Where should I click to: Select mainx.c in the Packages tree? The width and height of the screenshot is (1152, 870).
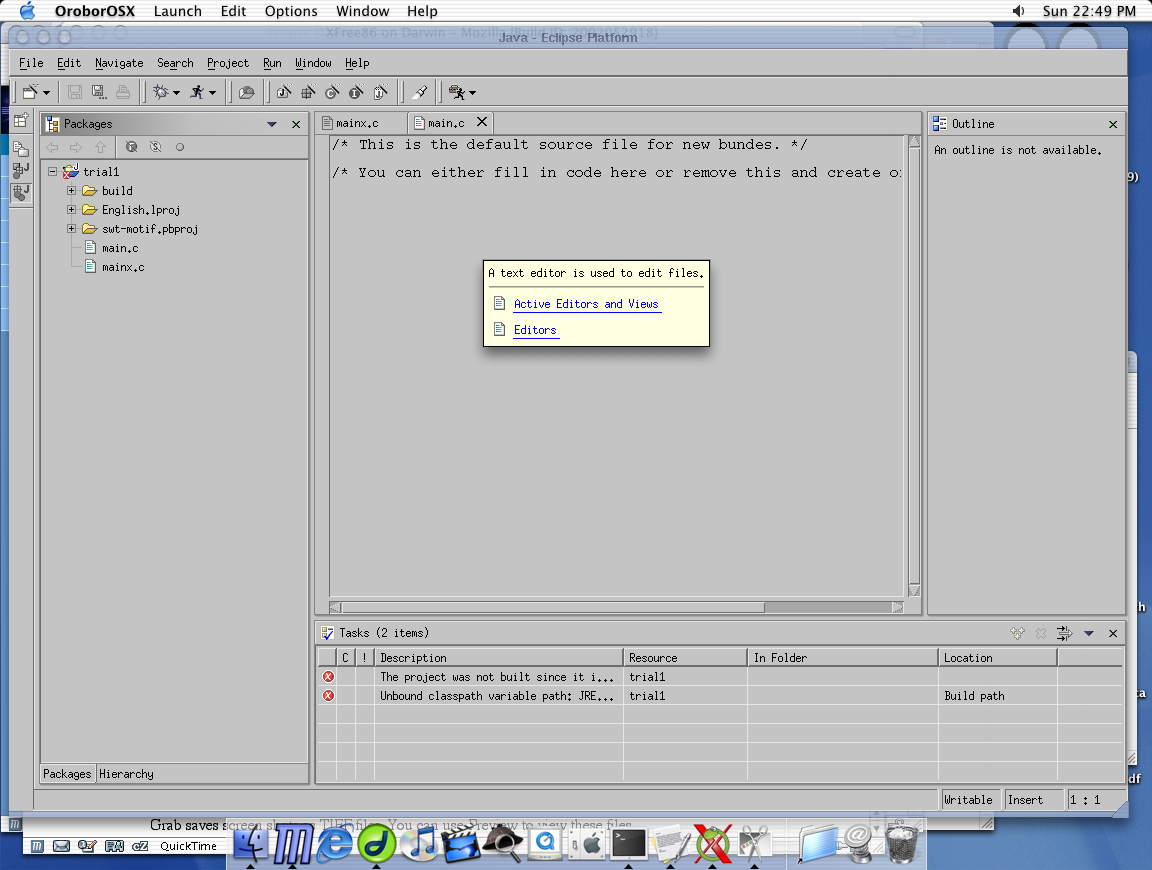[123, 267]
